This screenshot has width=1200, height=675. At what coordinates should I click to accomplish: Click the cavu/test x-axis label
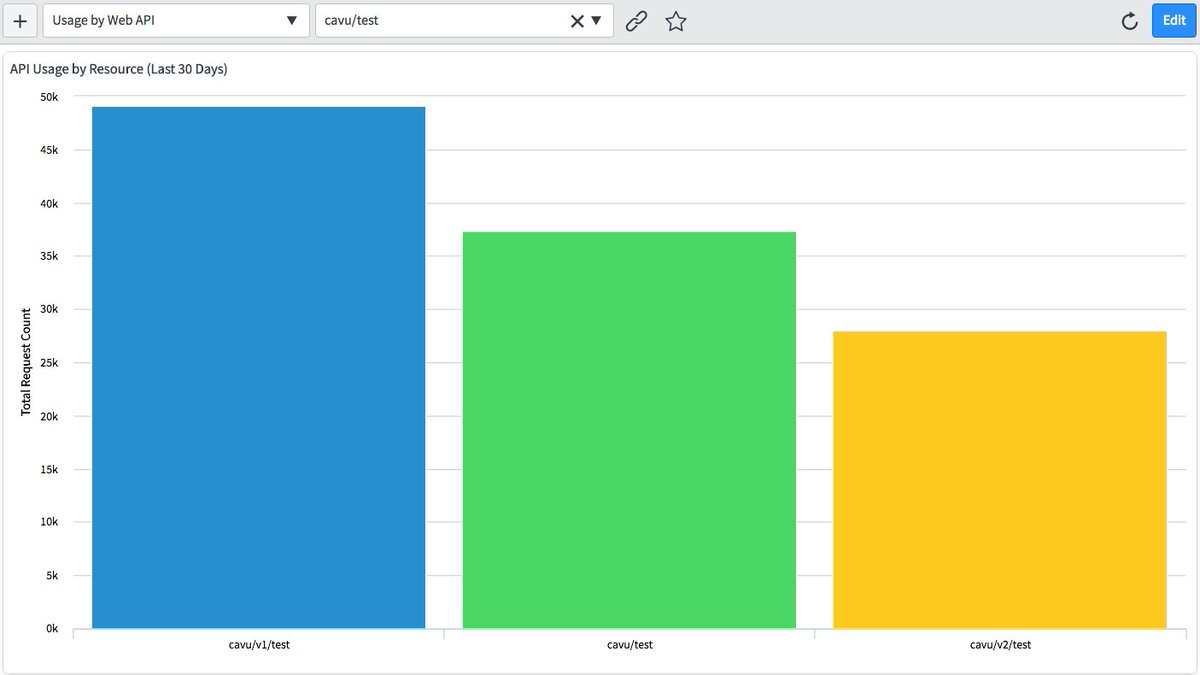[630, 645]
